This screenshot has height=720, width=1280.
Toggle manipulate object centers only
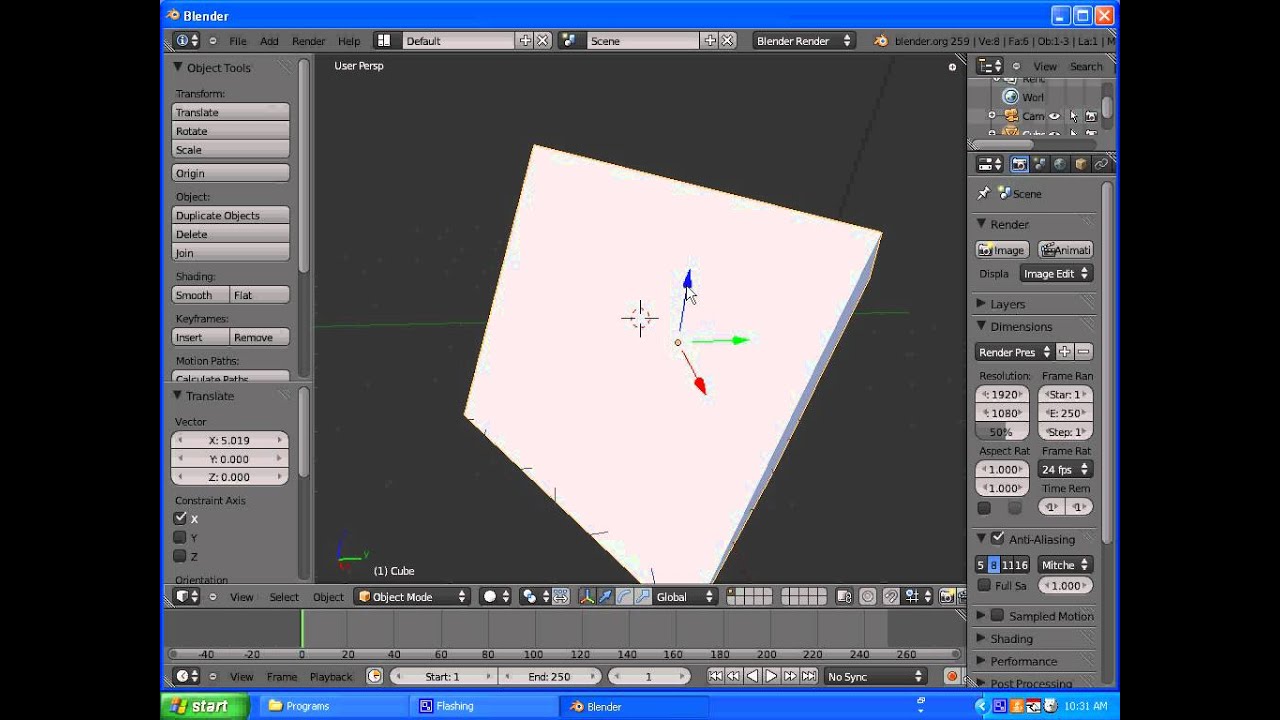click(x=561, y=596)
